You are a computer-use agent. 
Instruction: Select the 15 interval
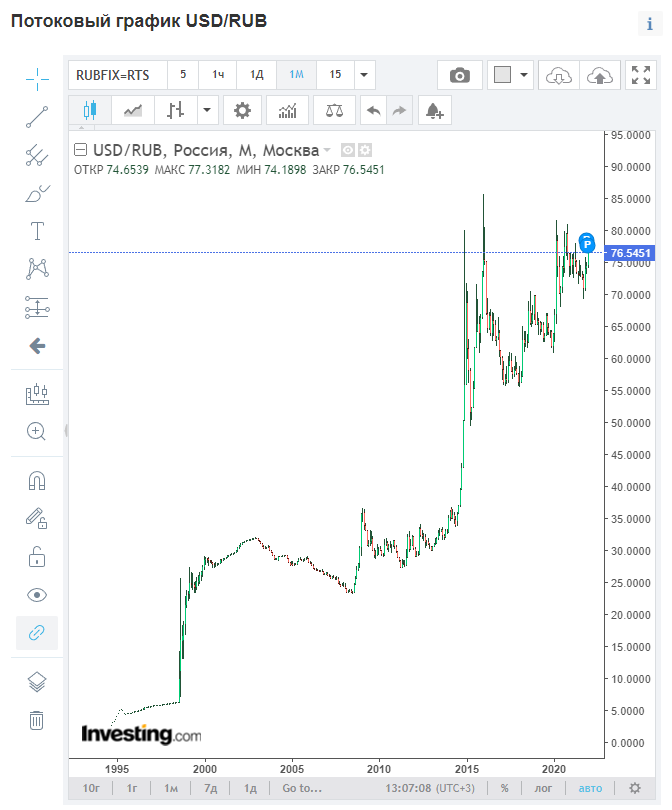335,75
